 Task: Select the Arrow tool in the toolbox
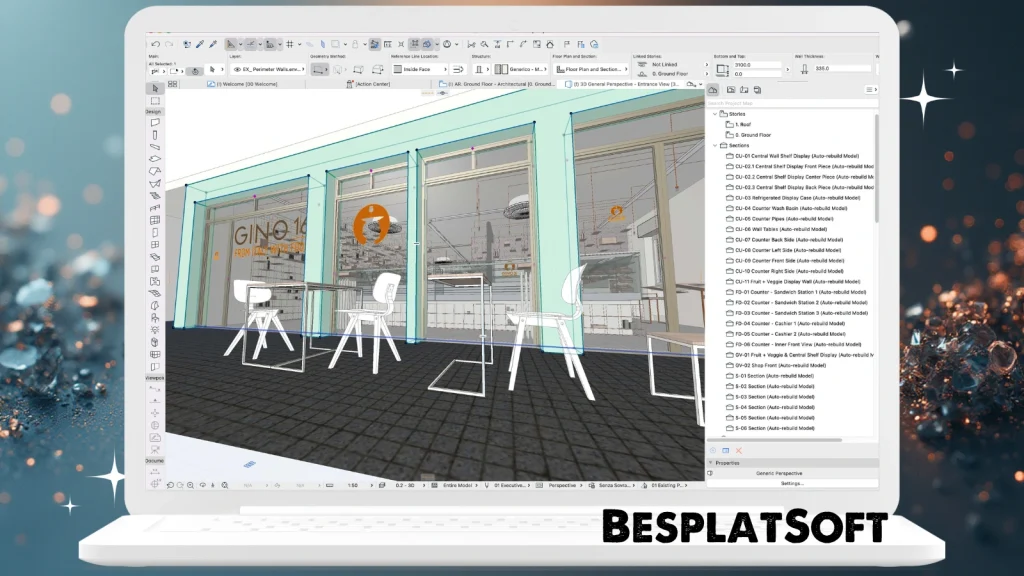(x=155, y=87)
